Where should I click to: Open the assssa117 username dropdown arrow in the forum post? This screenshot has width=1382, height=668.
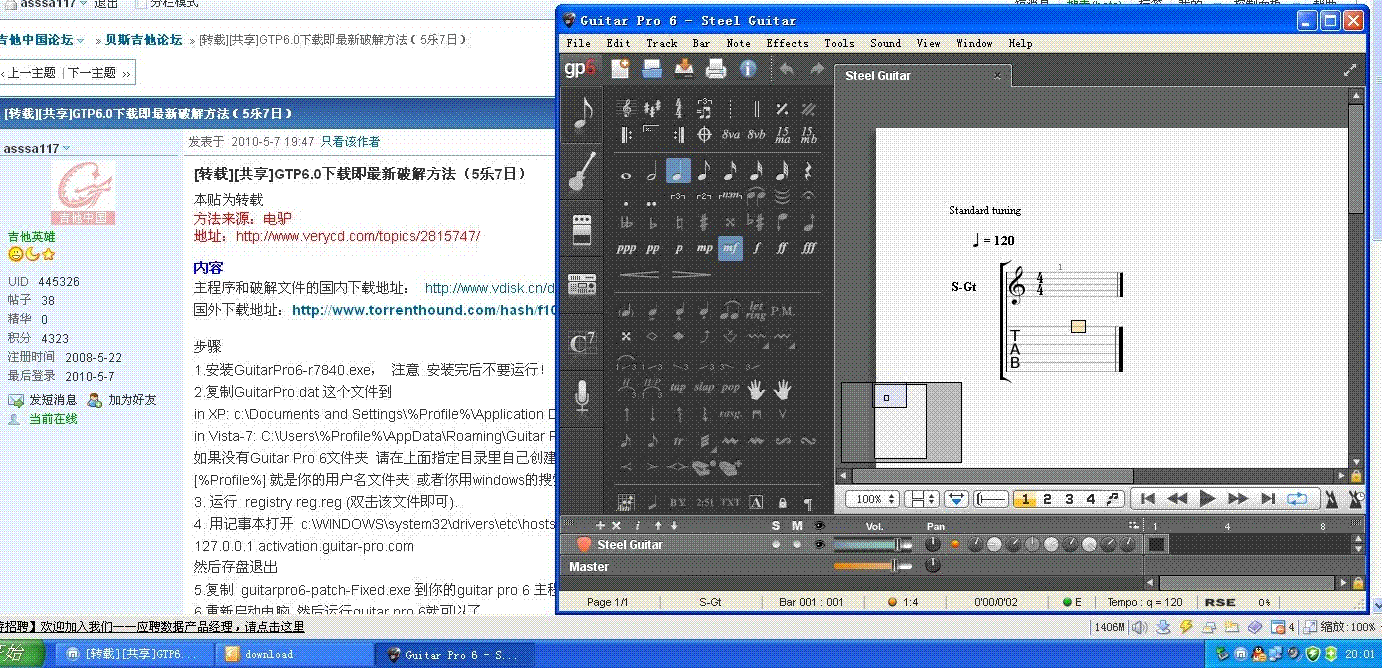tap(67, 148)
